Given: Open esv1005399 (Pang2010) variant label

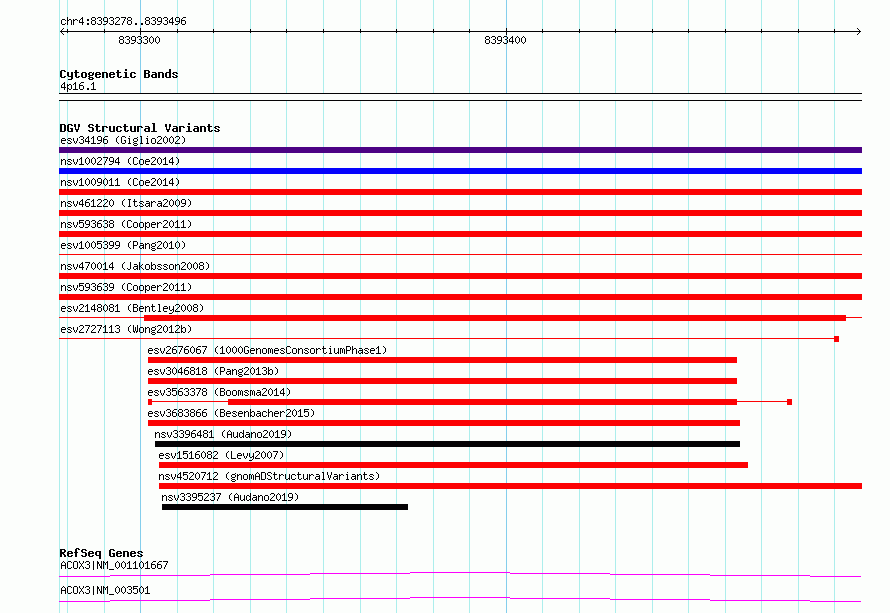Looking at the screenshot, I should coord(123,245).
